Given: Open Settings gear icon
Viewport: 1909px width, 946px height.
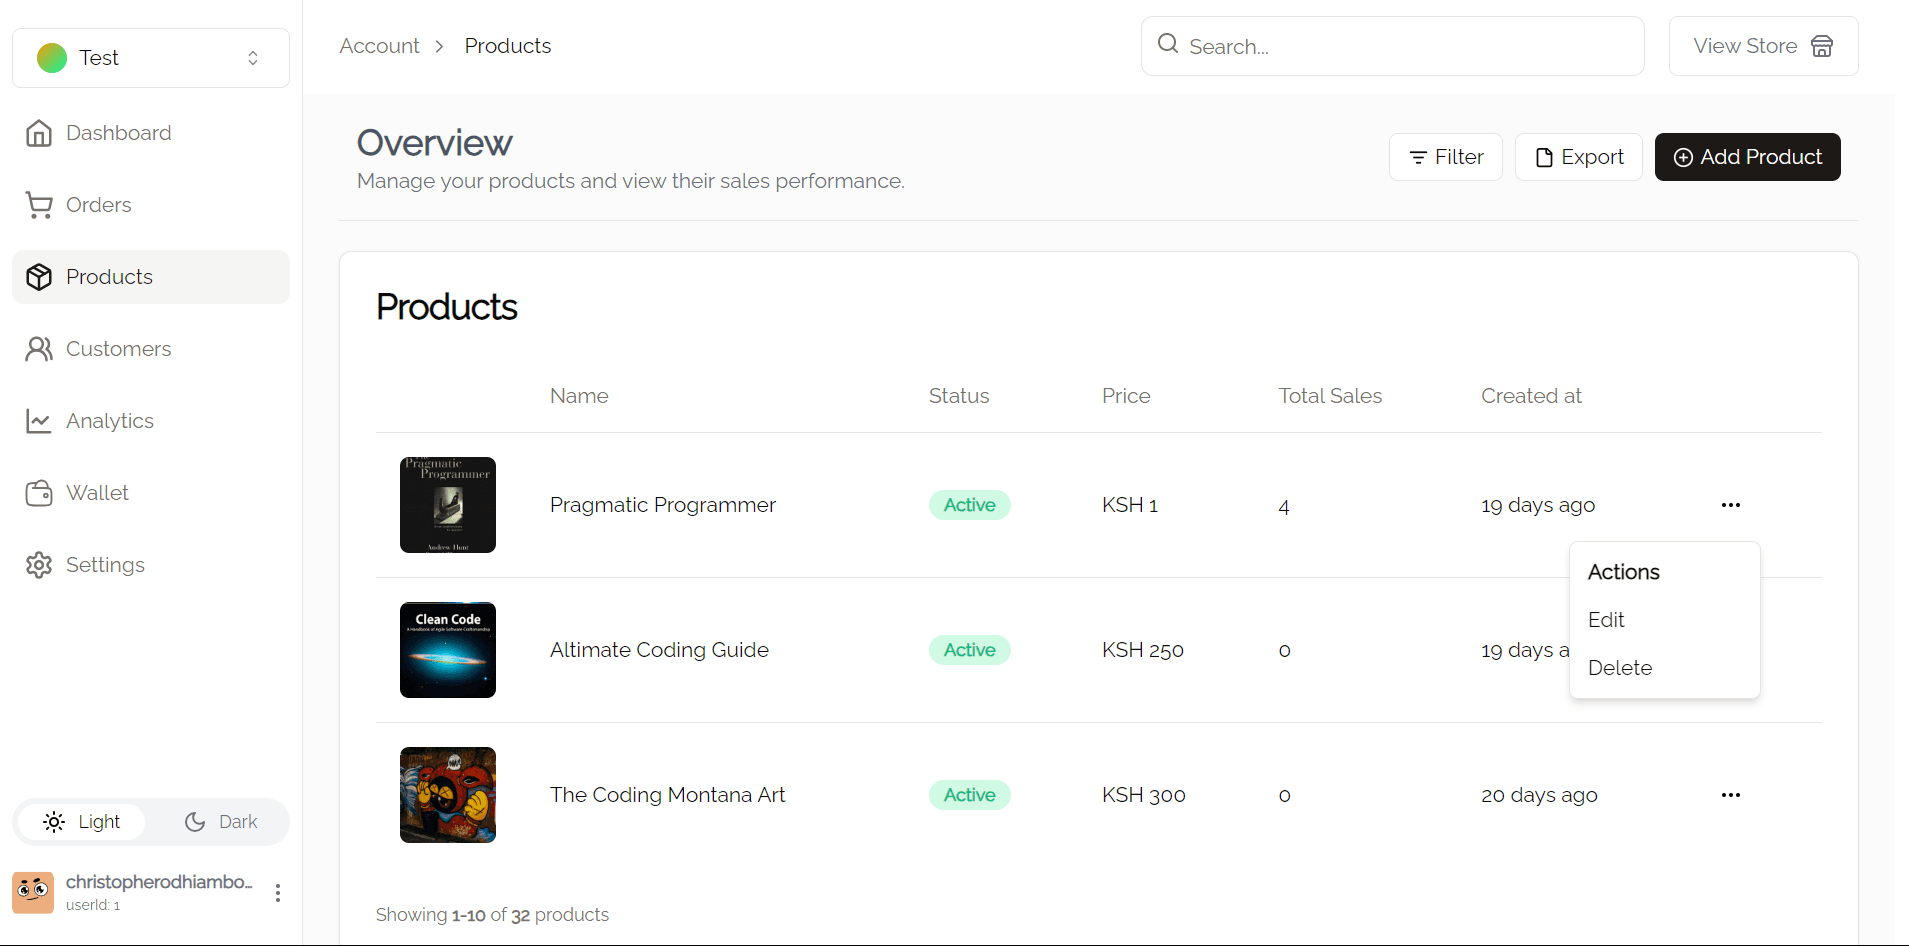Looking at the screenshot, I should [x=39, y=565].
